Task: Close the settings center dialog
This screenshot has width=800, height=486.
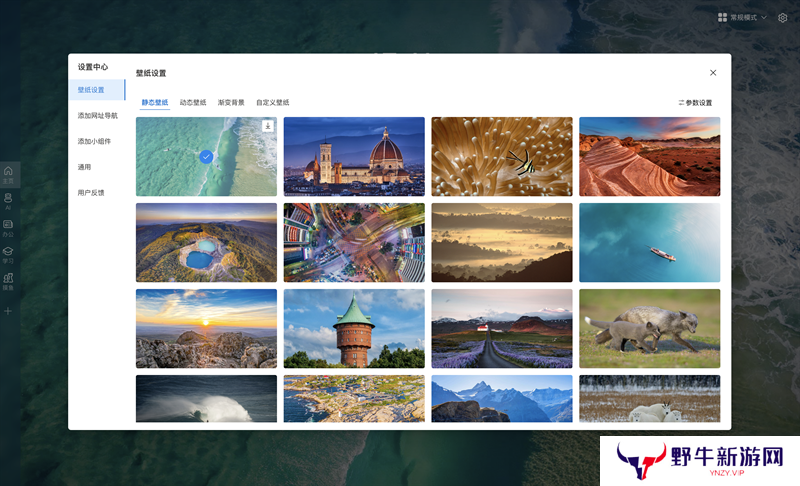Action: 713,72
